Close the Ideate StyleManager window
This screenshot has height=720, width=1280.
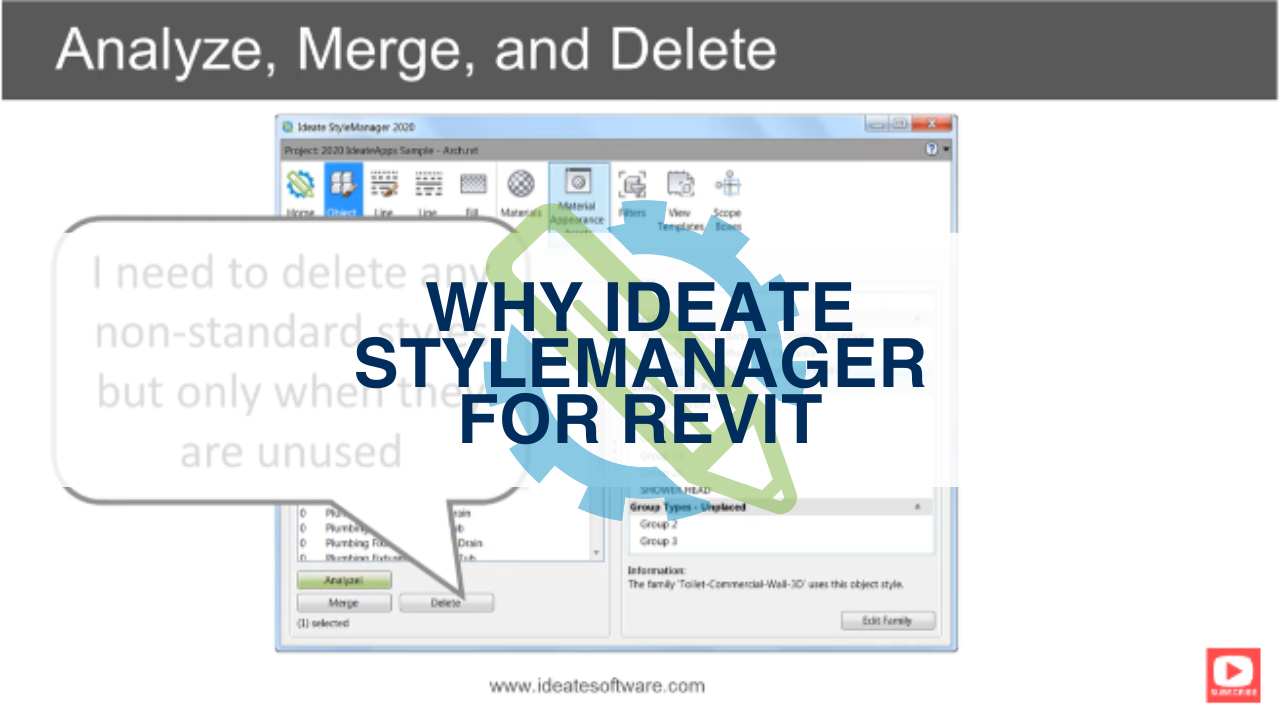tap(931, 124)
